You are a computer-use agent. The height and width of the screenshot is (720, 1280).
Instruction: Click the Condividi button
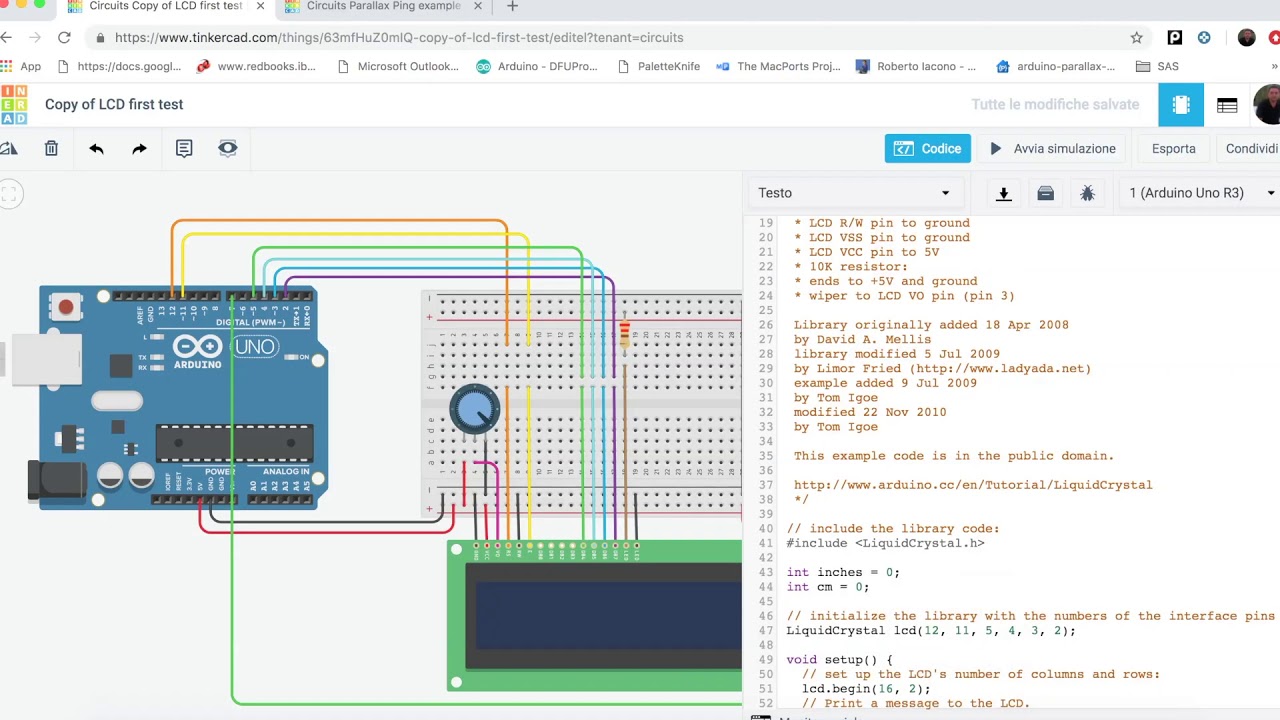pyautogui.click(x=1250, y=148)
